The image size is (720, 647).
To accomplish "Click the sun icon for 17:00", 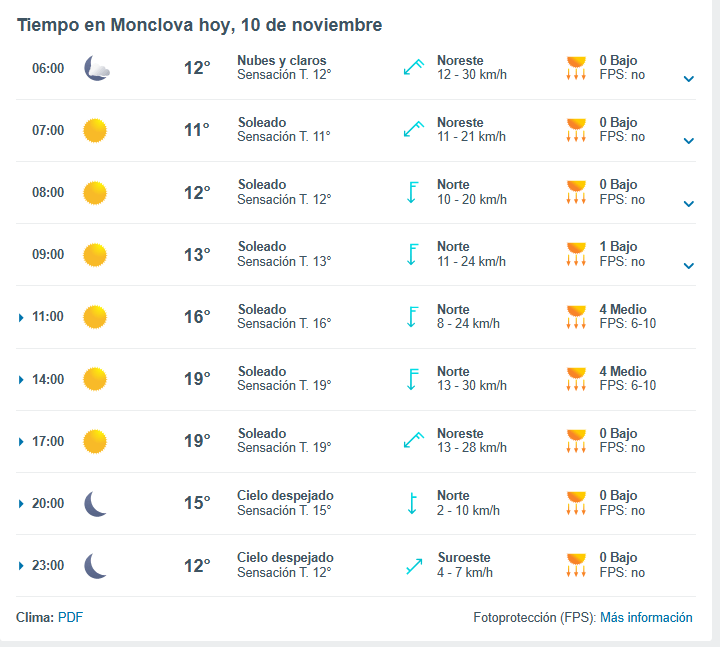I will [95, 441].
